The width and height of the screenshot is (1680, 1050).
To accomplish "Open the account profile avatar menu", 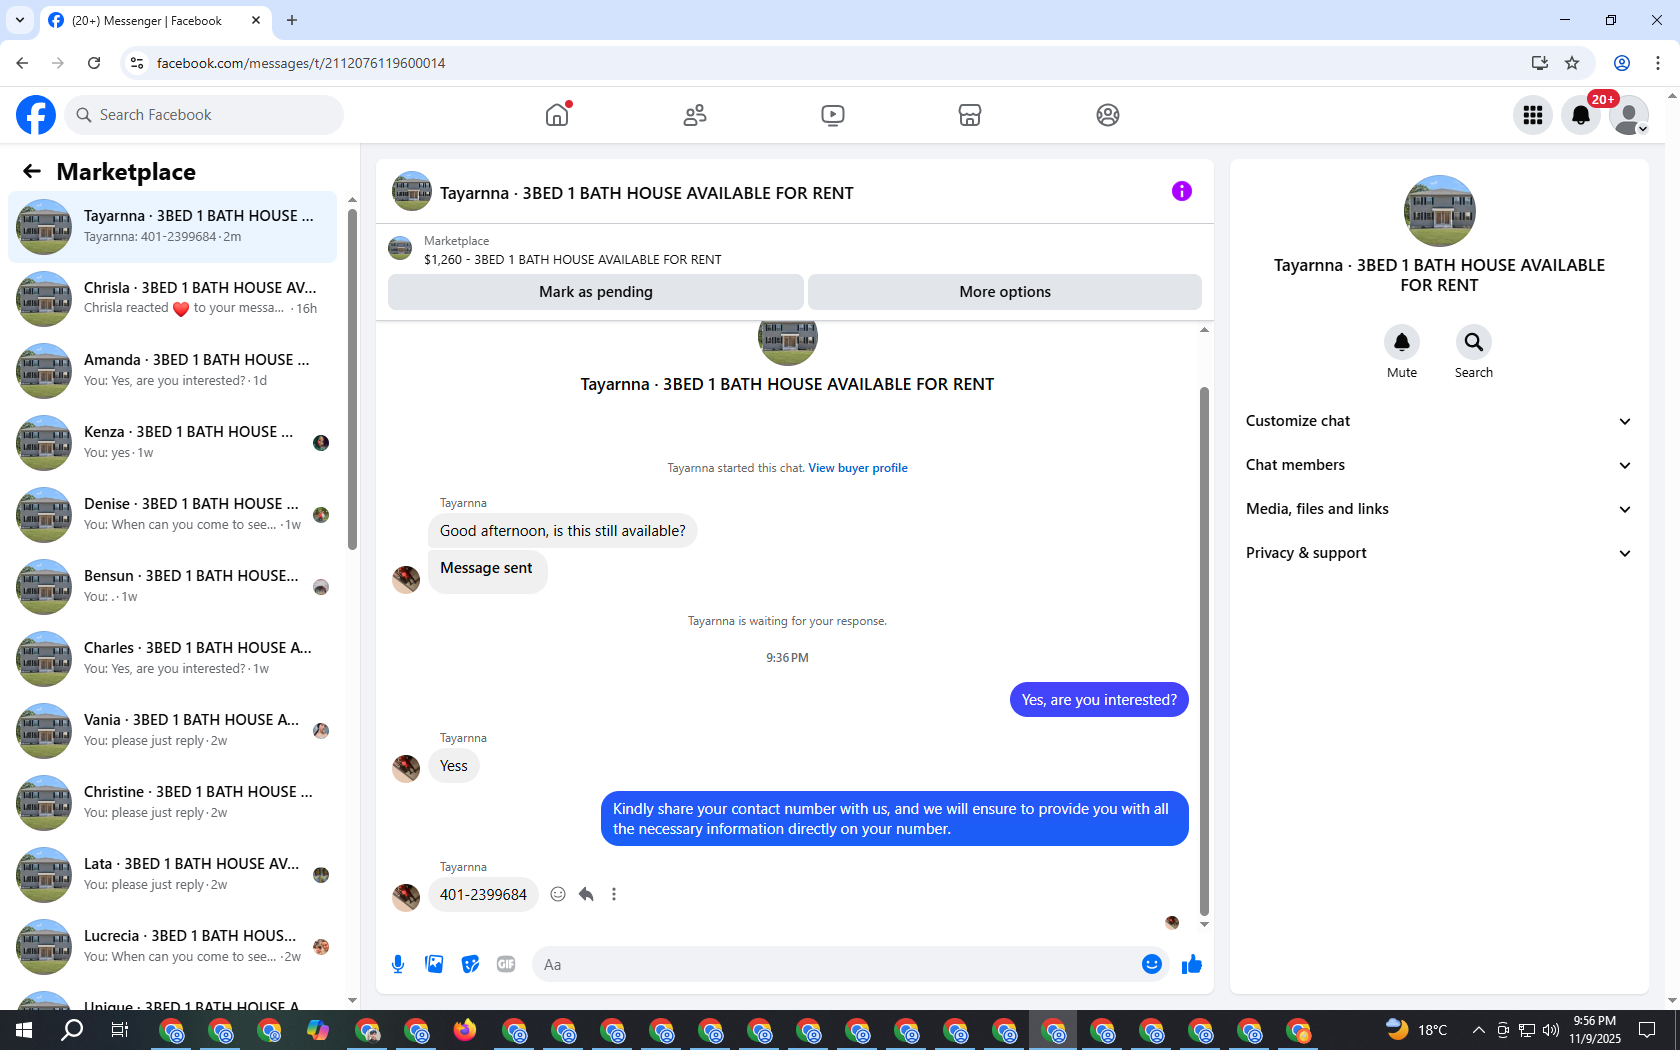I will point(1629,115).
